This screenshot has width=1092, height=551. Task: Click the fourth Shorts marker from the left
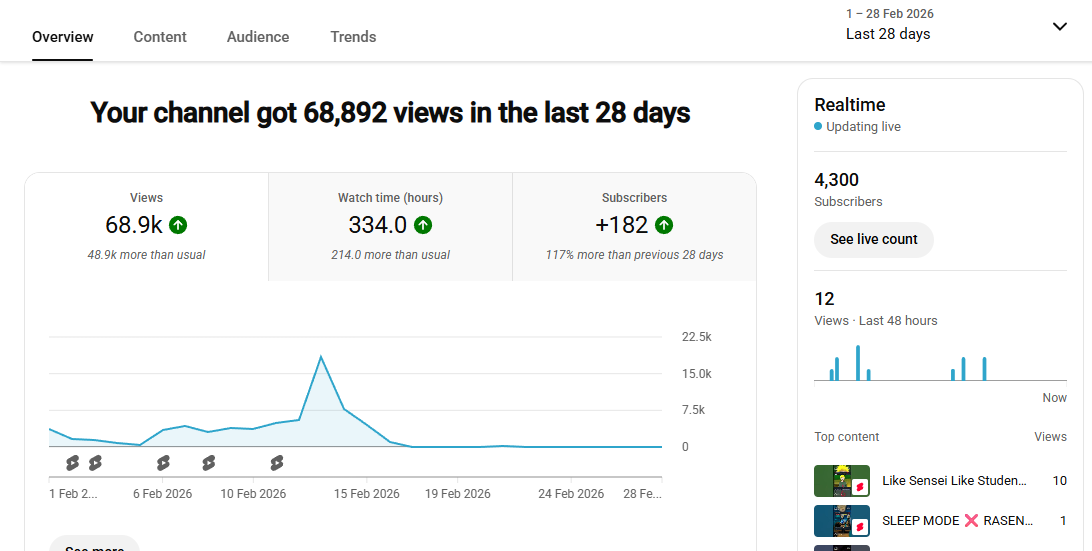[208, 463]
